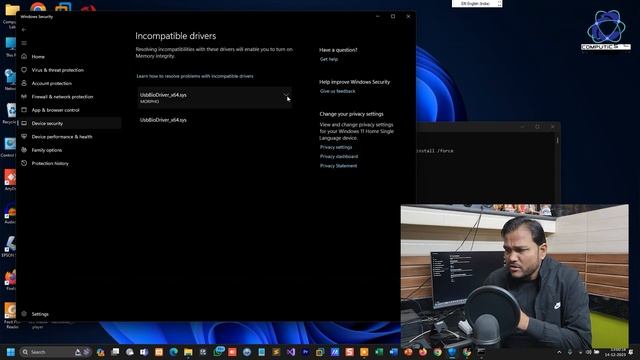Viewport: 640px width, 360px height.
Task: Click the Device performance & health heart icon
Action: [x=24, y=136]
